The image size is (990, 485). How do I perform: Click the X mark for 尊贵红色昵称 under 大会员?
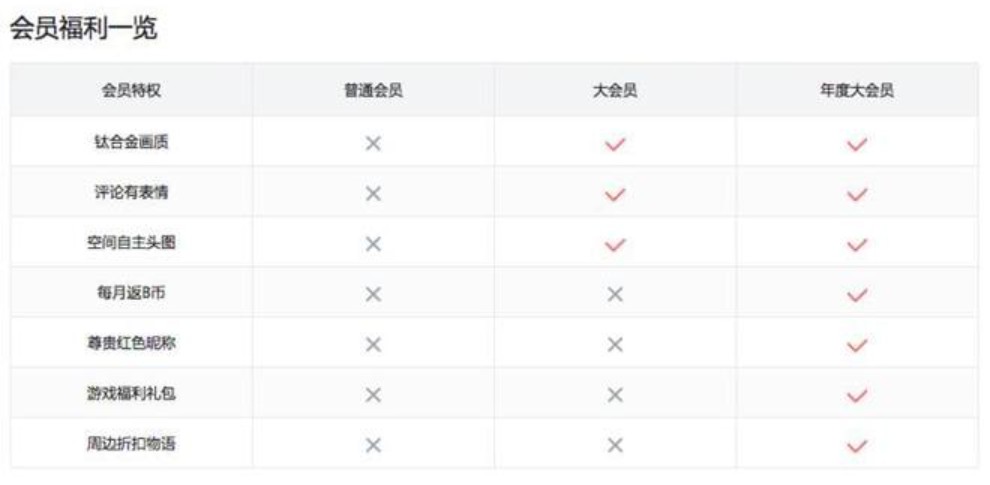[615, 344]
